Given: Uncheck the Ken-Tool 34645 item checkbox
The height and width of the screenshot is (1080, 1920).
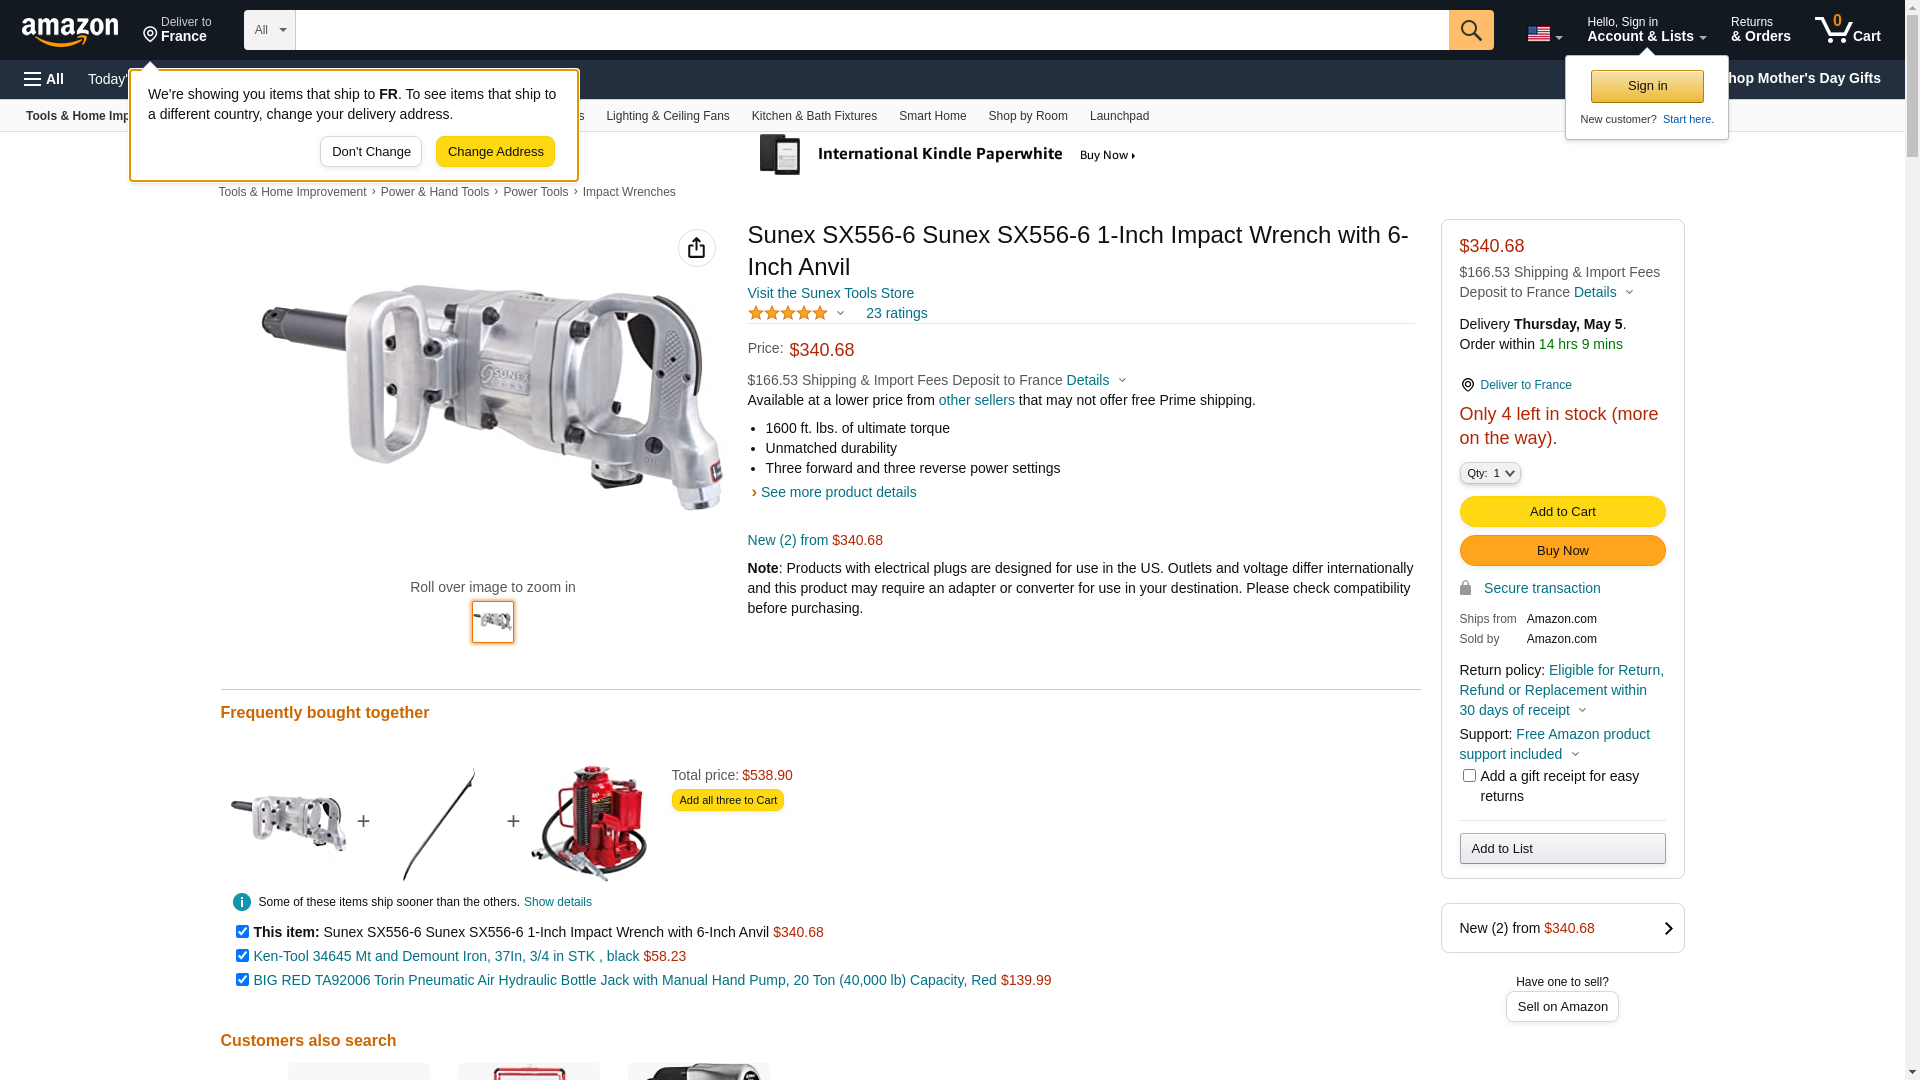Looking at the screenshot, I should coord(242,955).
